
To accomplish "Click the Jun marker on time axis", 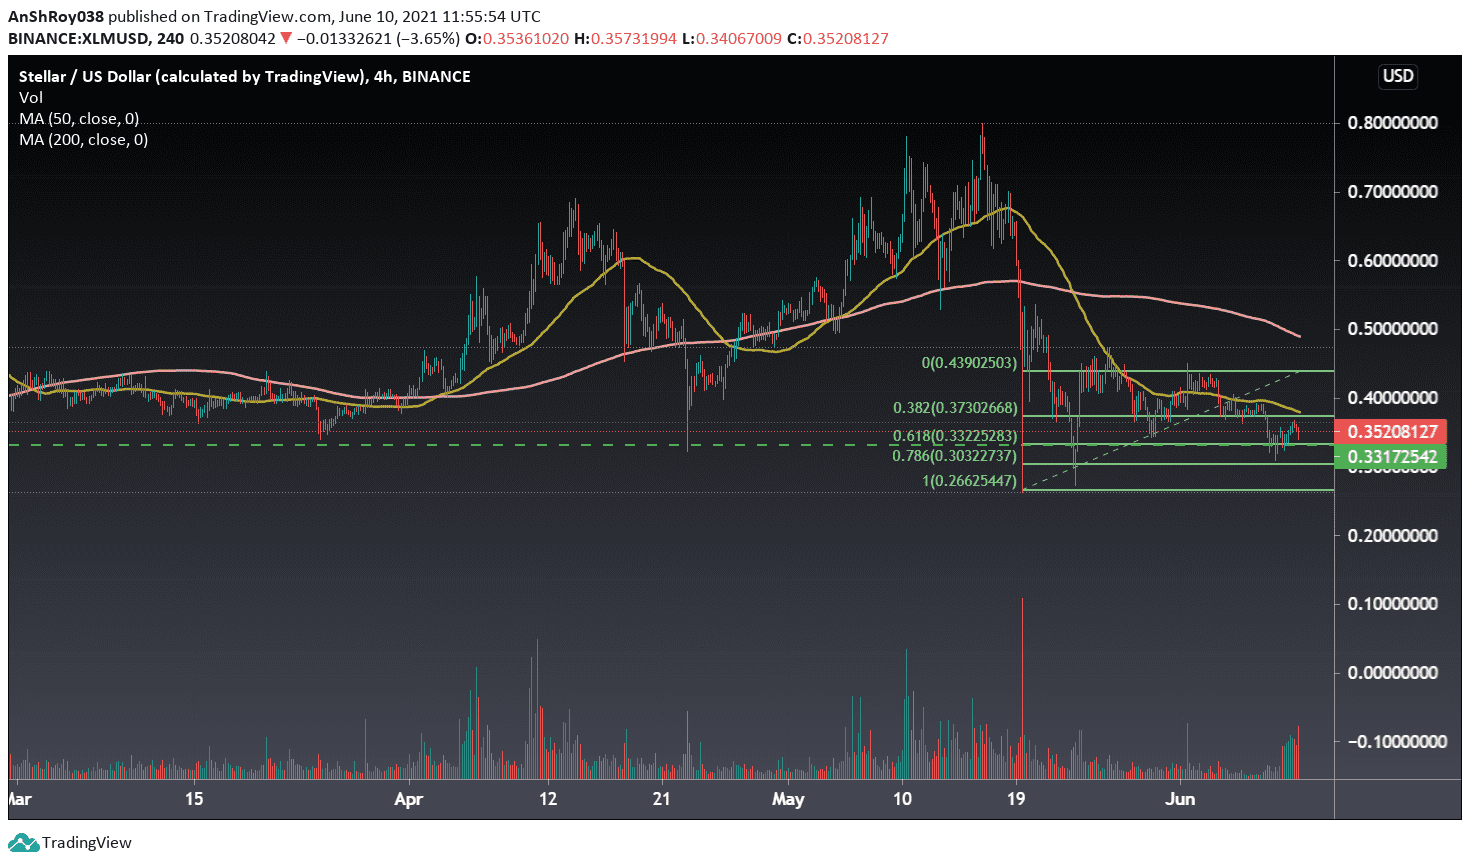I will [x=1180, y=799].
